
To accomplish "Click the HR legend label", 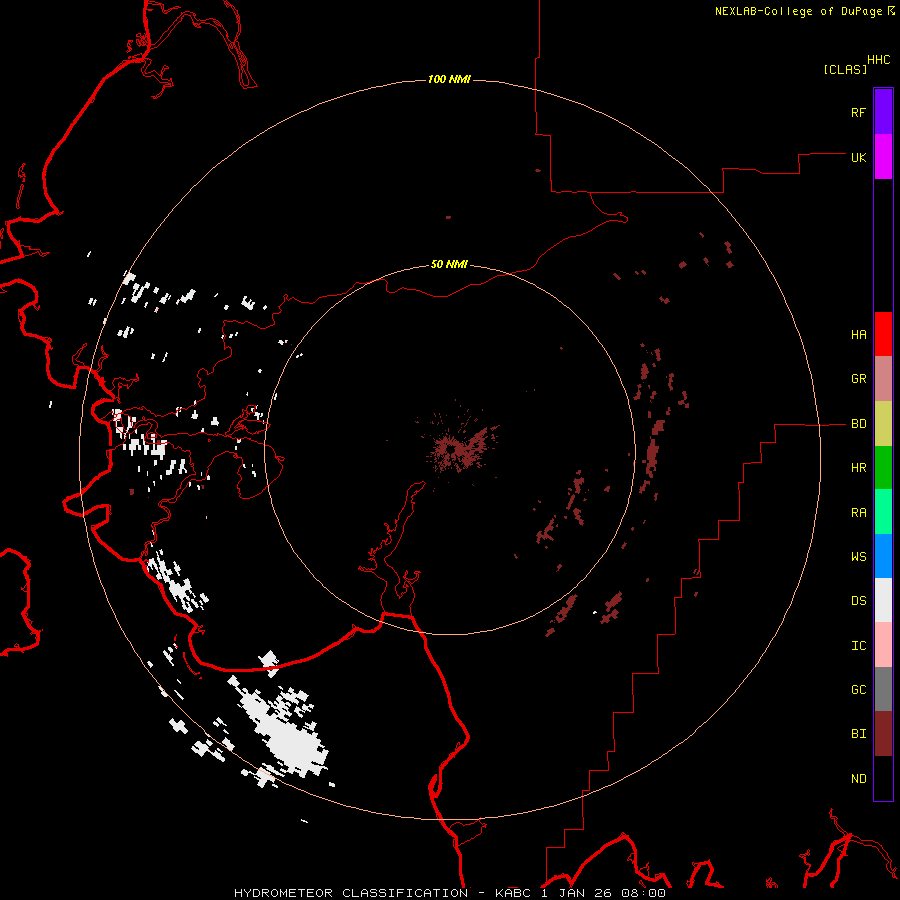I will [858, 468].
